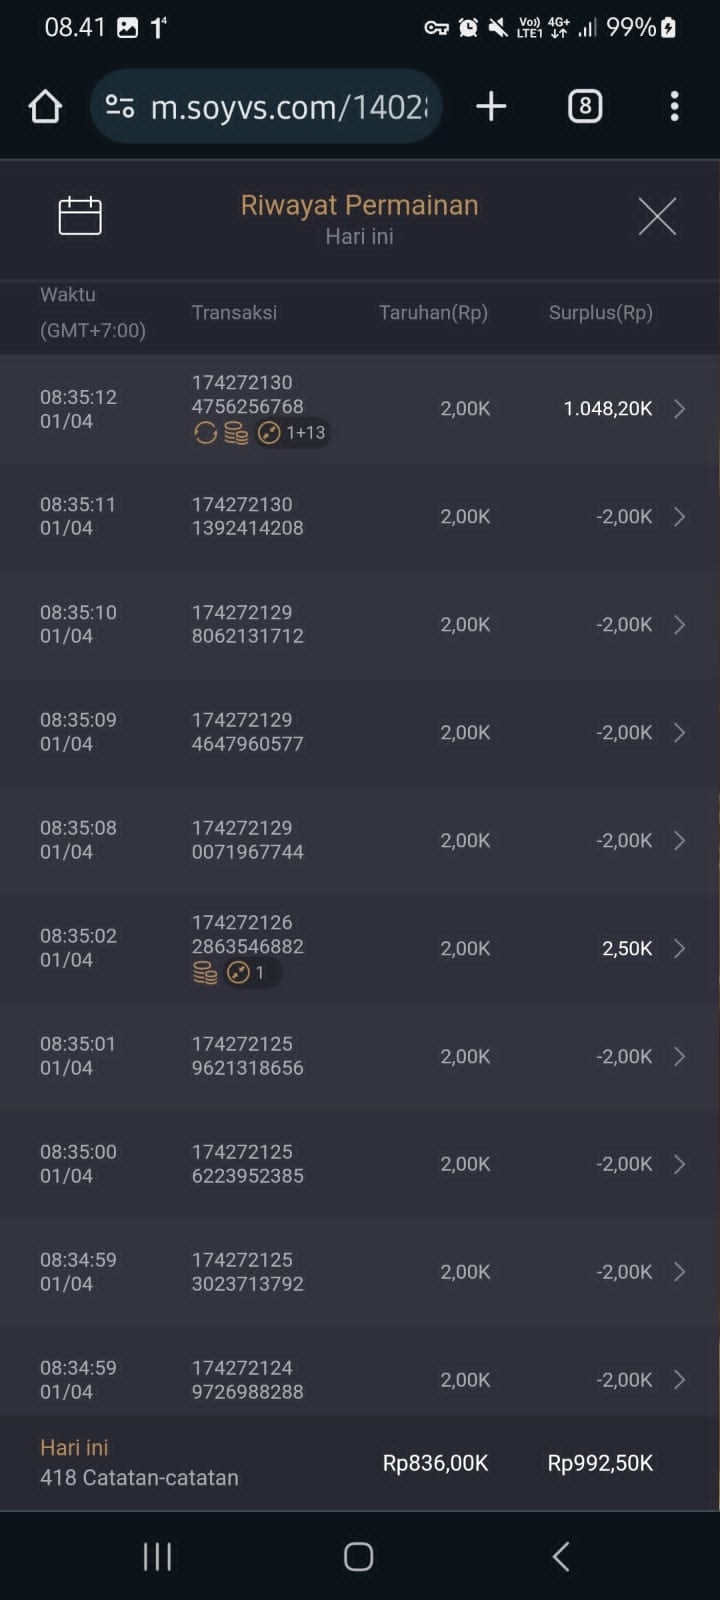Screen dimensions: 720x1600
Task: Tap the browser home icon
Action: [x=45, y=107]
